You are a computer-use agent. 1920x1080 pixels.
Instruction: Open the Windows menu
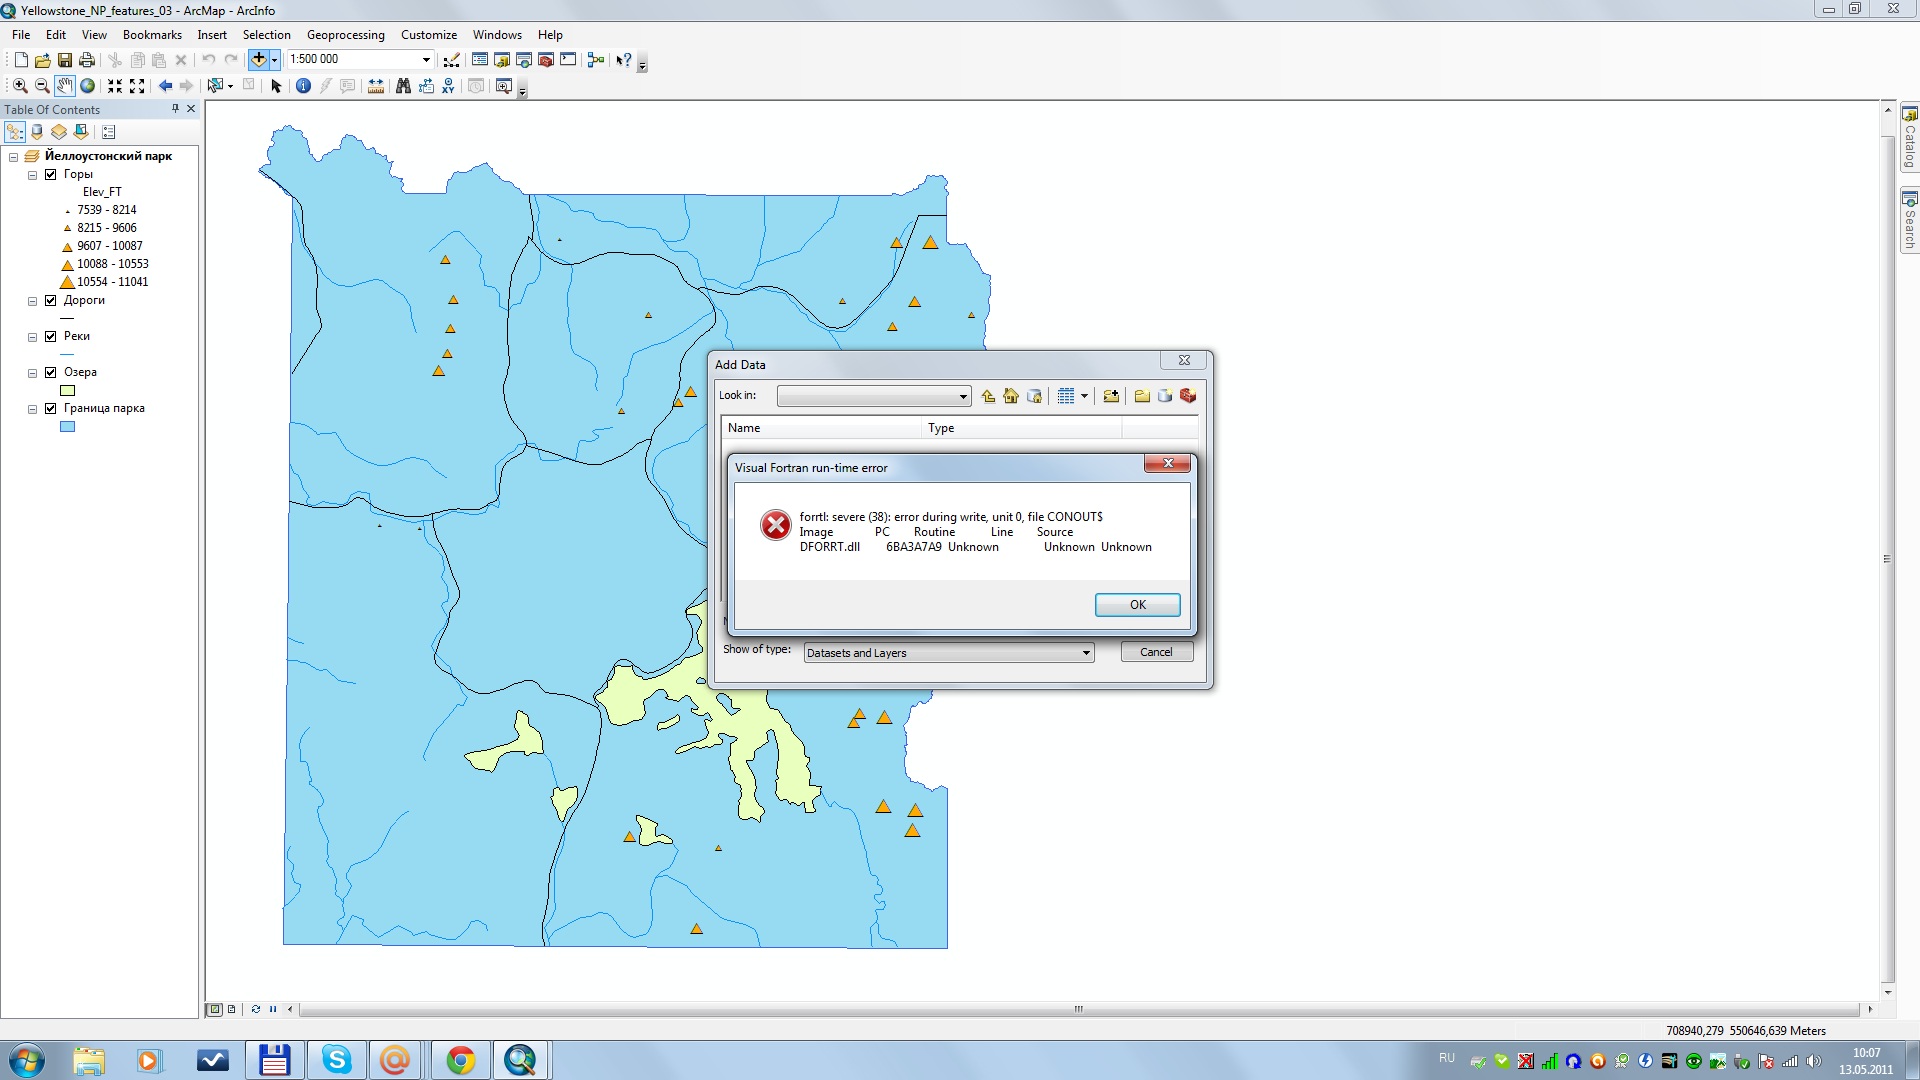click(497, 35)
